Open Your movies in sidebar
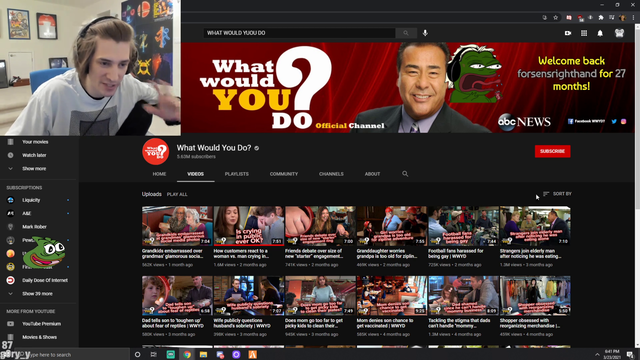This screenshot has height=360, width=640. tap(35, 142)
